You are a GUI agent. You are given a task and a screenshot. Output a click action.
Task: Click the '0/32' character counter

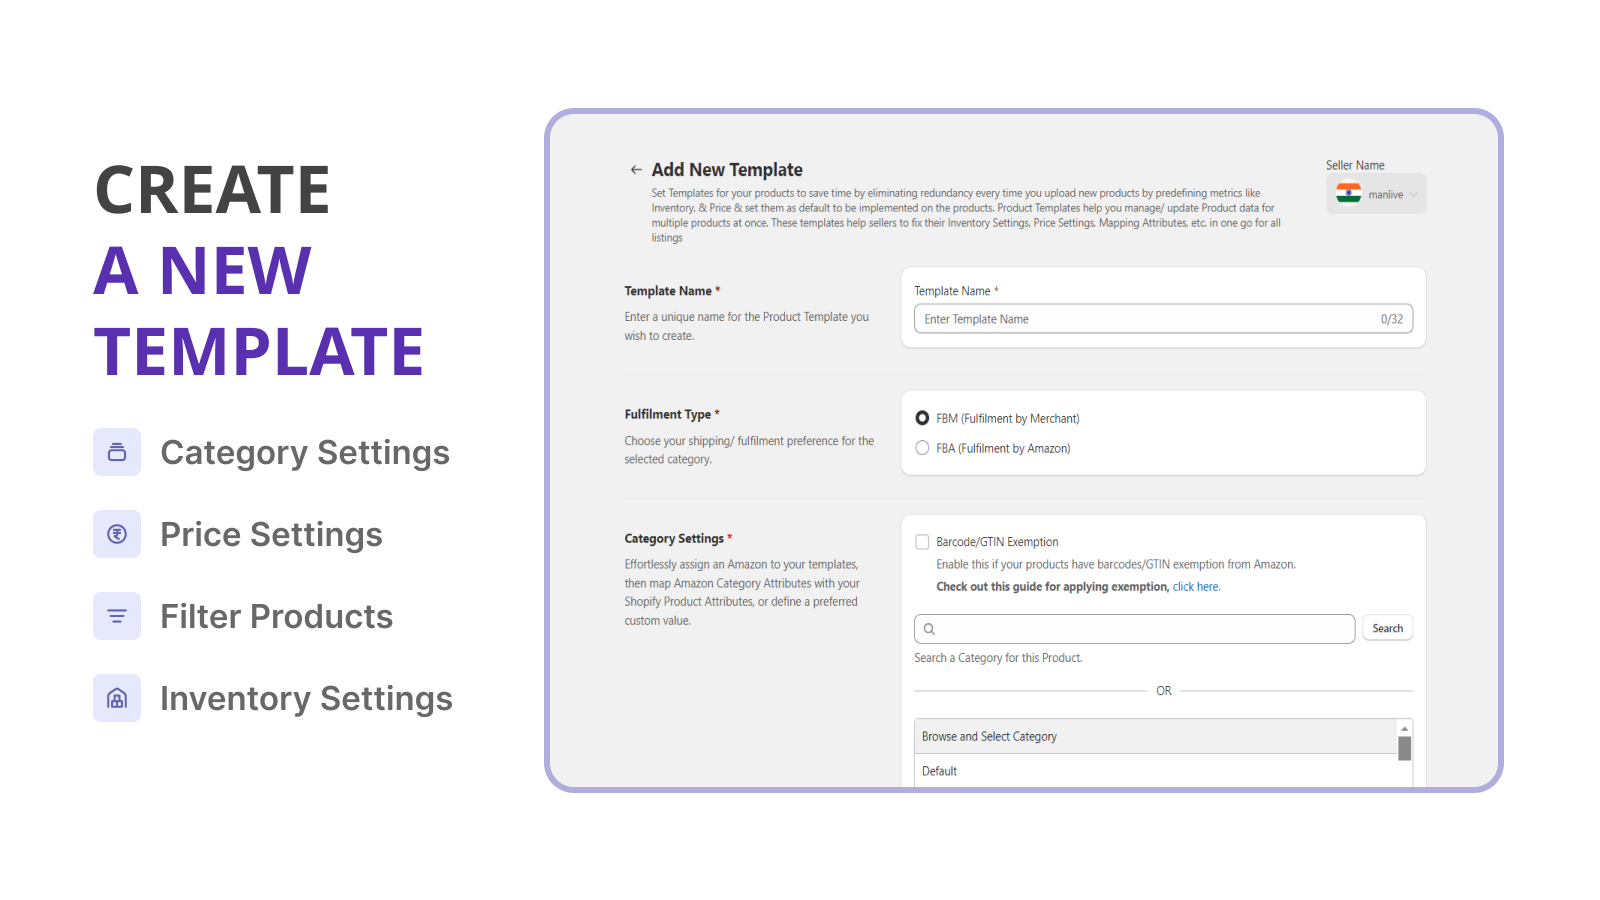tap(1392, 319)
